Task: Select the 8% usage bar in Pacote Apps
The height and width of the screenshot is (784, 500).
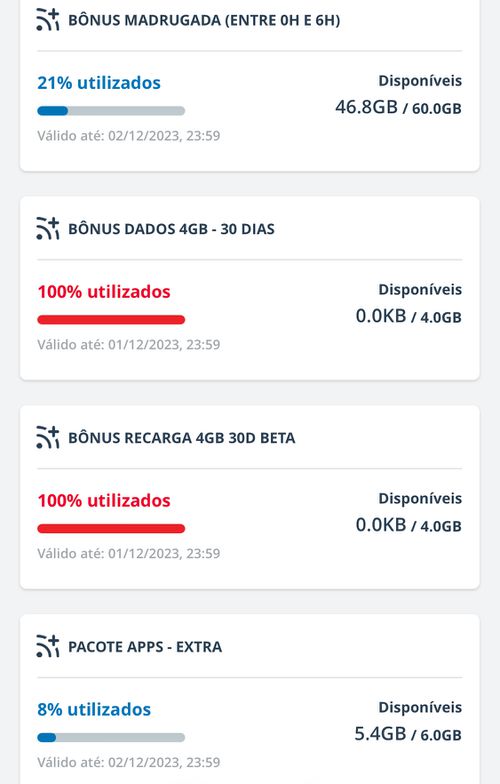Action: click(111, 738)
